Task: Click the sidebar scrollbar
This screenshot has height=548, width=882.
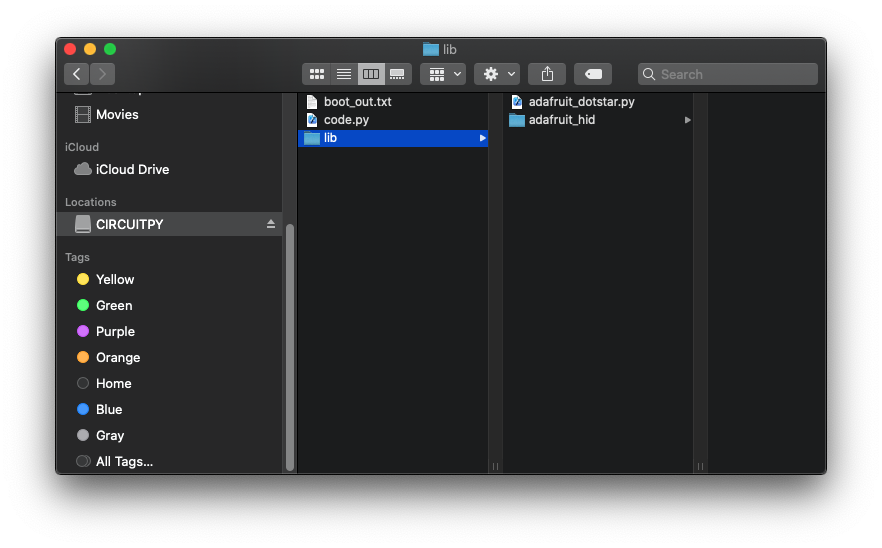Action: (290, 347)
